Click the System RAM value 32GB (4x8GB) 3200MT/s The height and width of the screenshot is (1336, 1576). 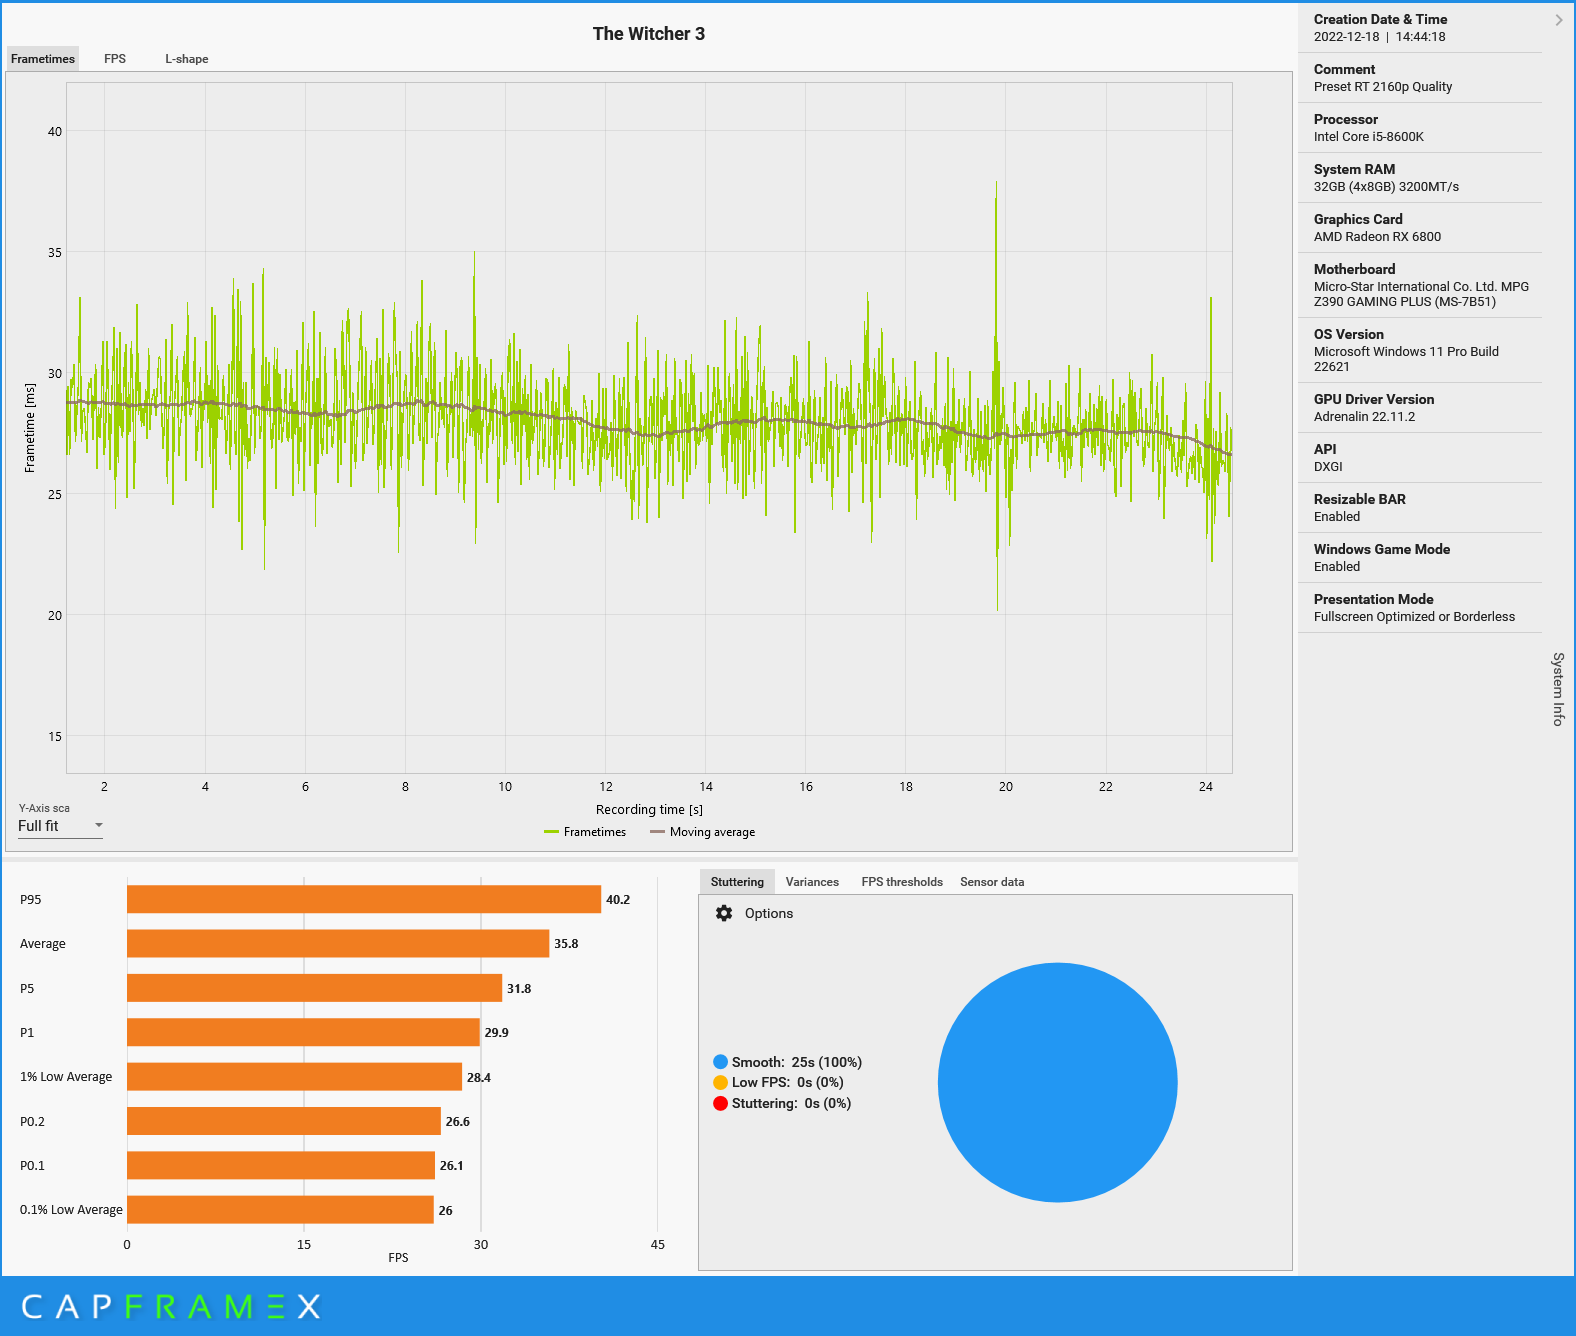(x=1386, y=187)
